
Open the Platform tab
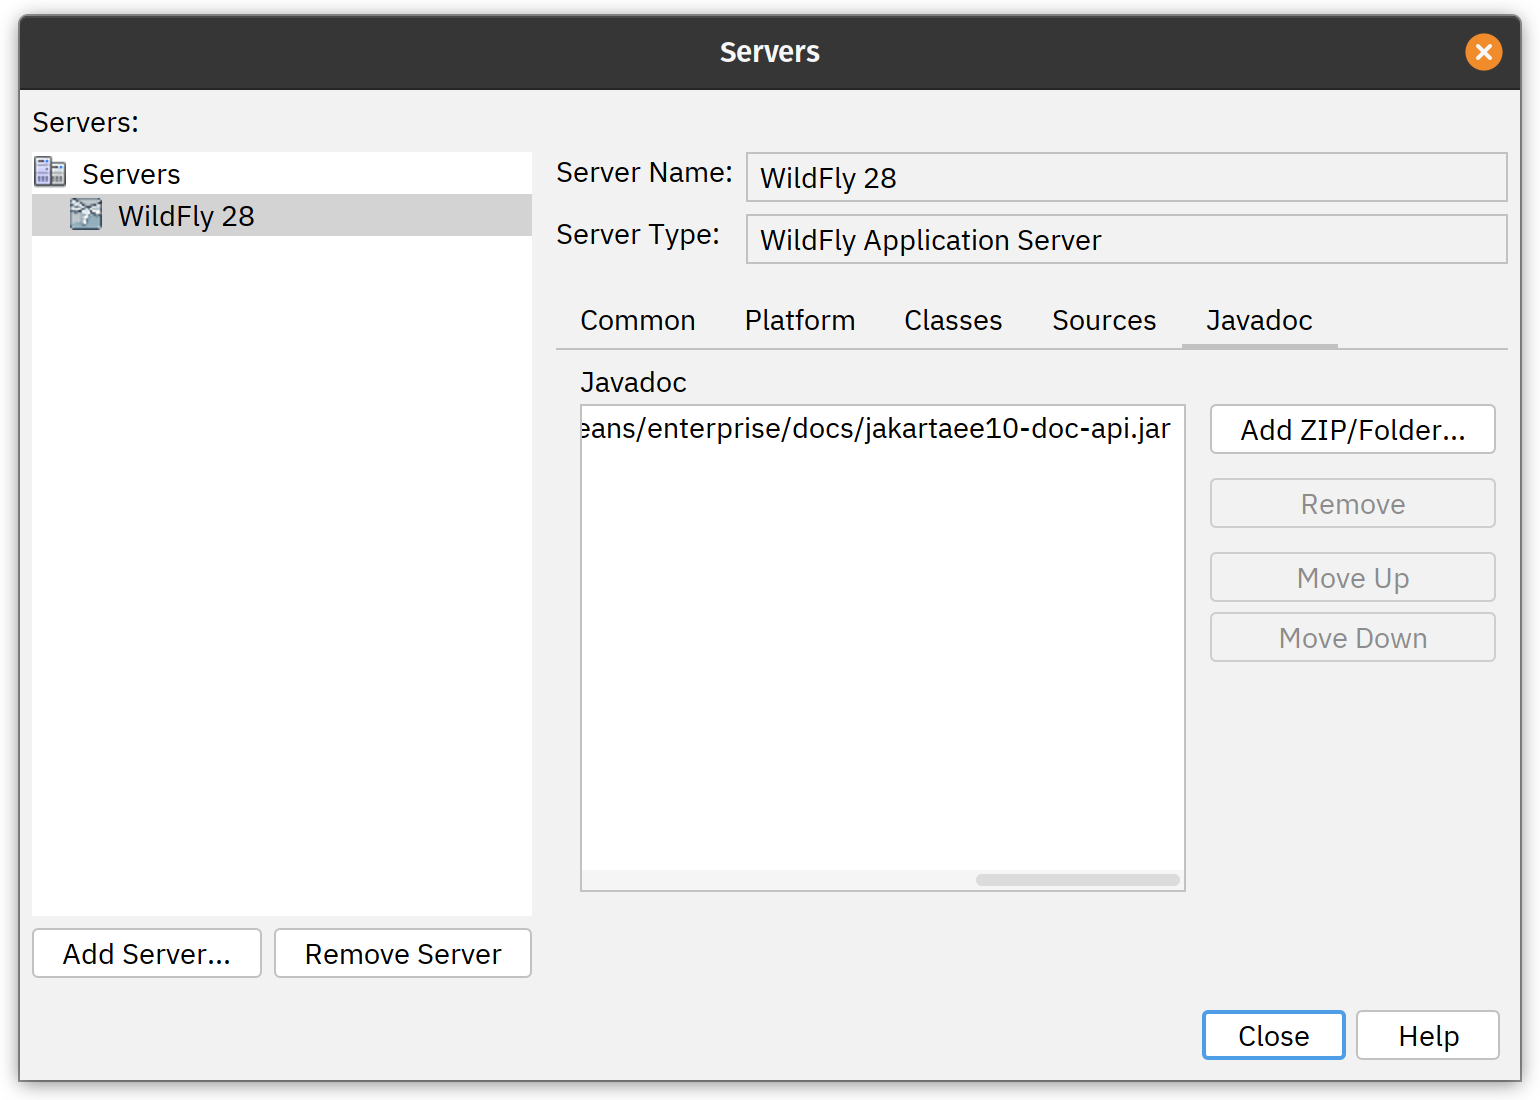click(x=800, y=320)
